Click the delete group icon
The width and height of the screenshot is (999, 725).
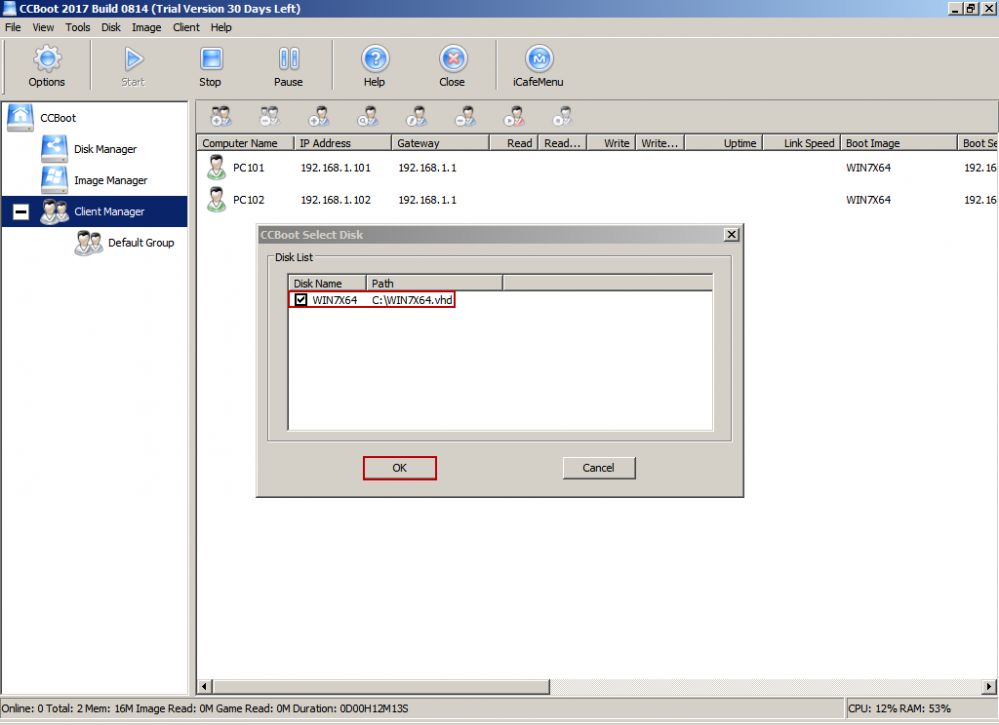click(x=270, y=117)
